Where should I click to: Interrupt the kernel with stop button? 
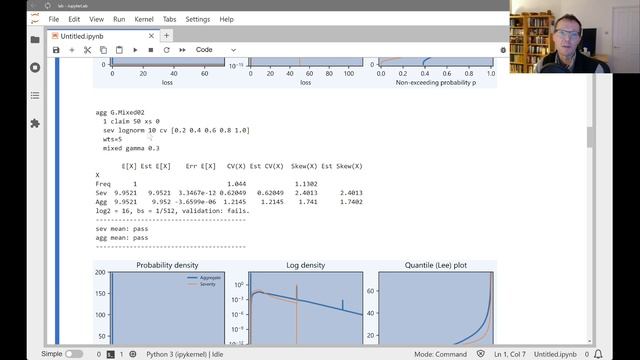[x=151, y=50]
